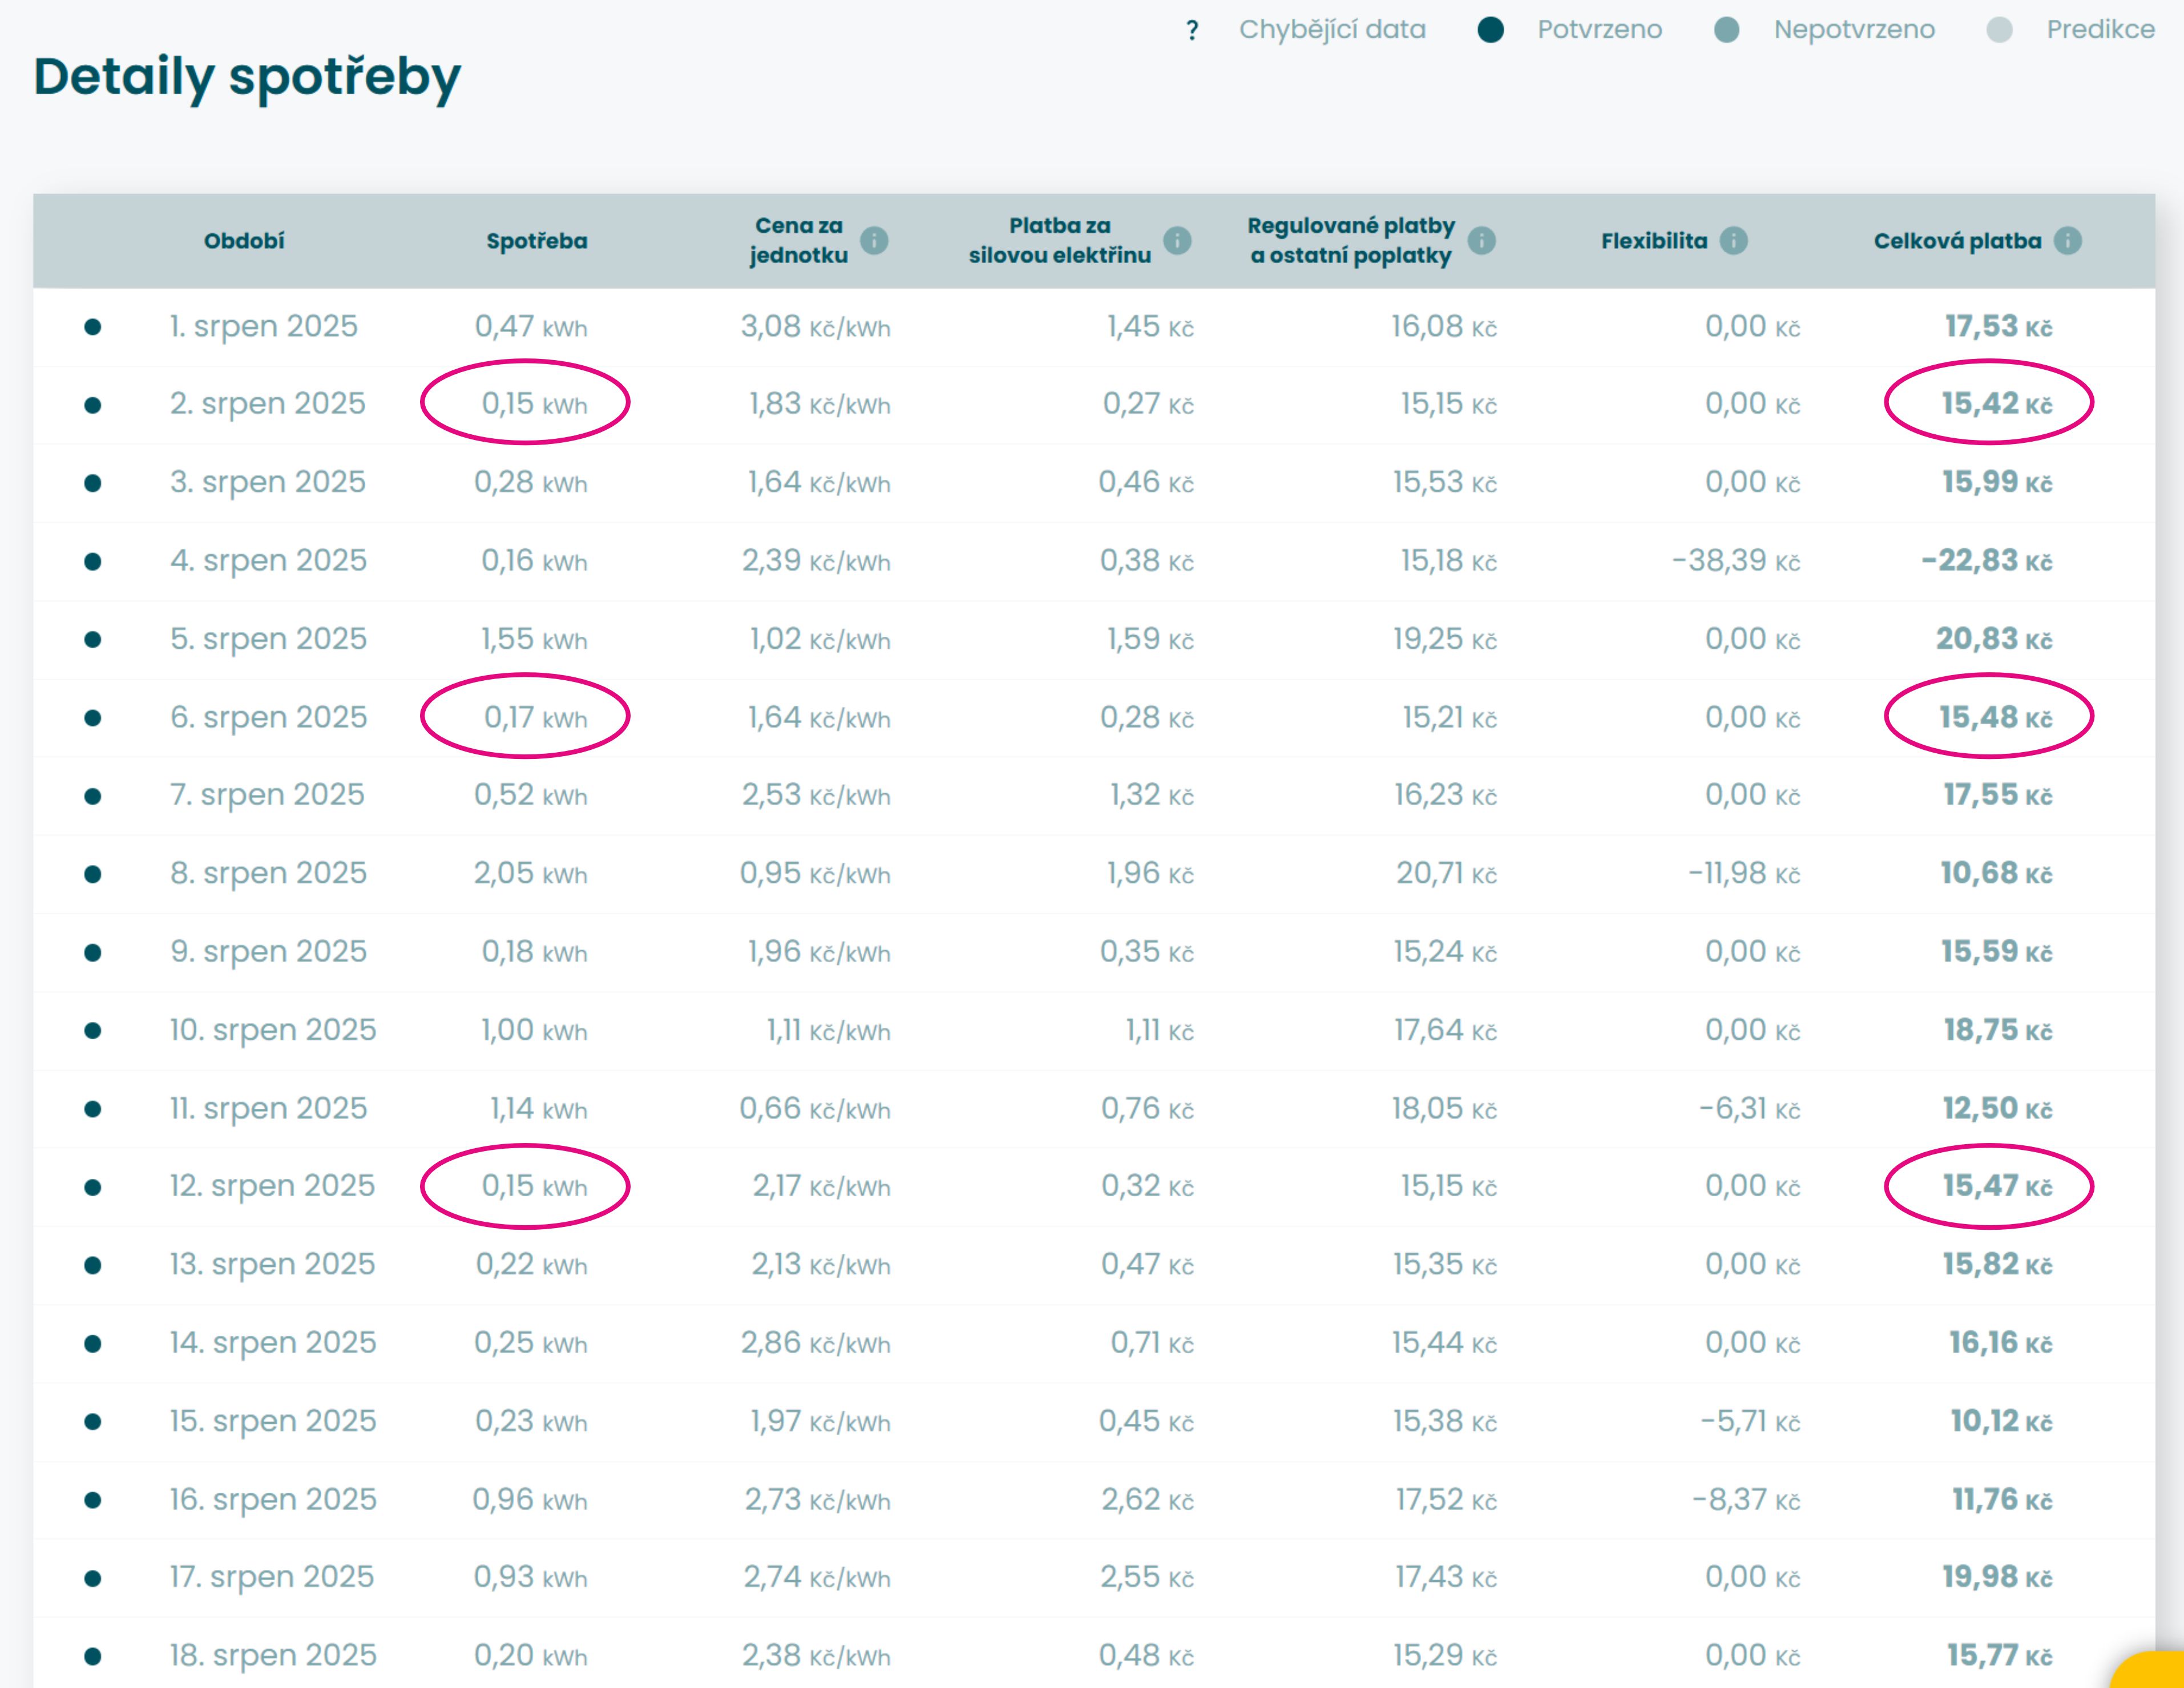The image size is (2184, 1688).
Task: Select the 4. srpen 2025 row
Action: click(x=268, y=561)
